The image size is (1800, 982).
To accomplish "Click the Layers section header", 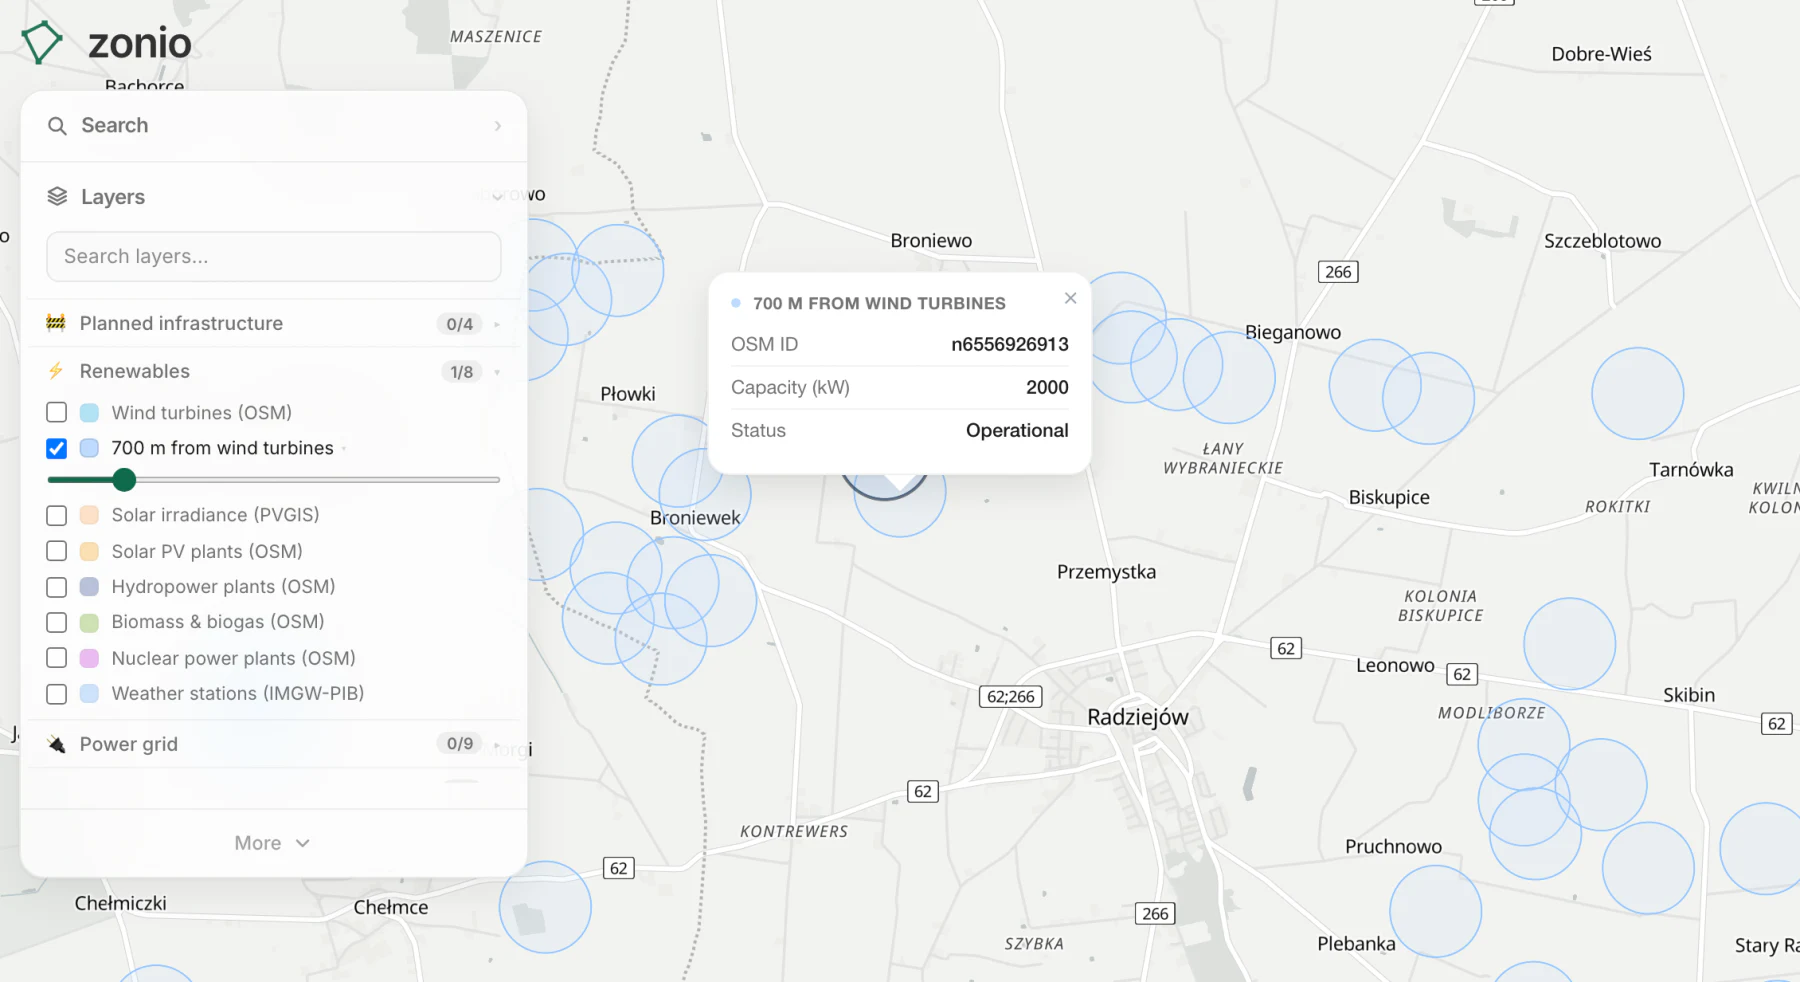I will click(274, 197).
